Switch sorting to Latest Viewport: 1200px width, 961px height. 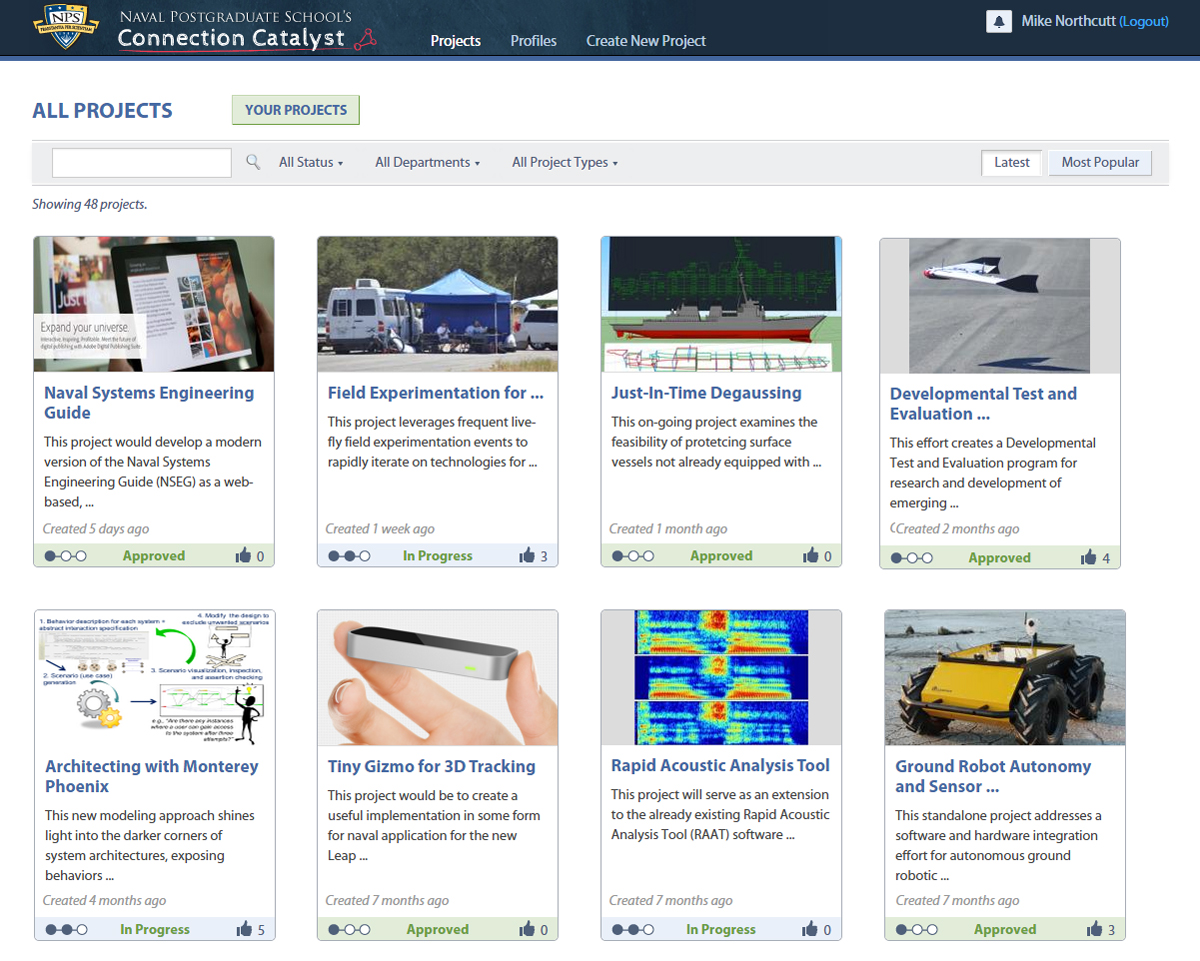coord(1011,162)
